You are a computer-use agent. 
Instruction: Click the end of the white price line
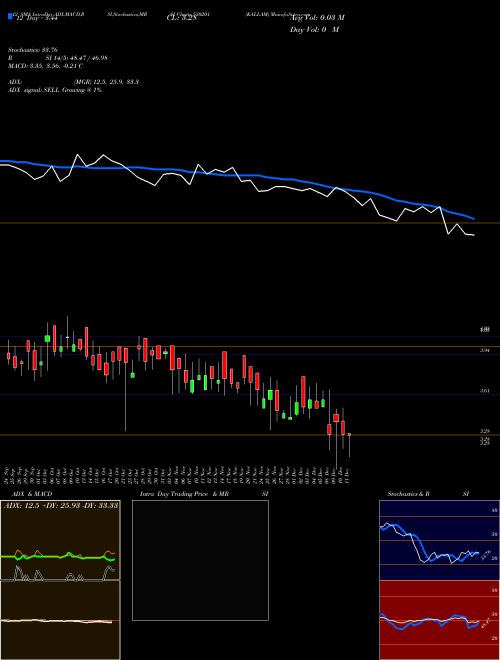coord(474,235)
